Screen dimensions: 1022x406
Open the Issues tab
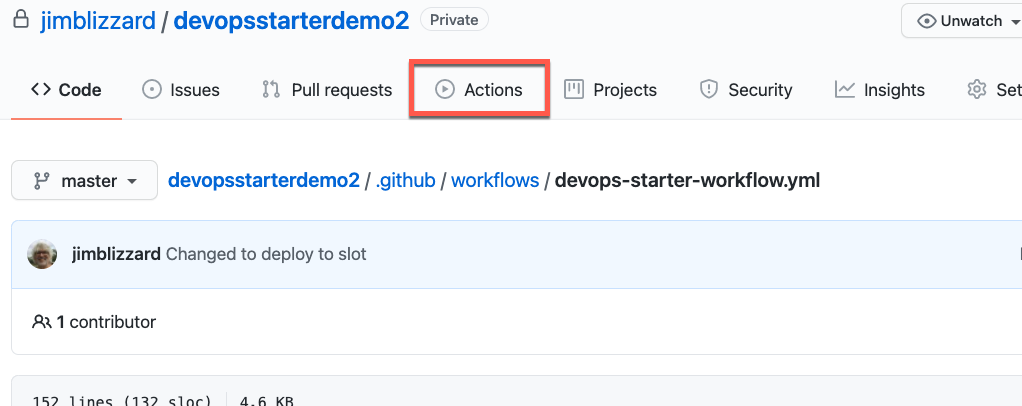click(181, 89)
